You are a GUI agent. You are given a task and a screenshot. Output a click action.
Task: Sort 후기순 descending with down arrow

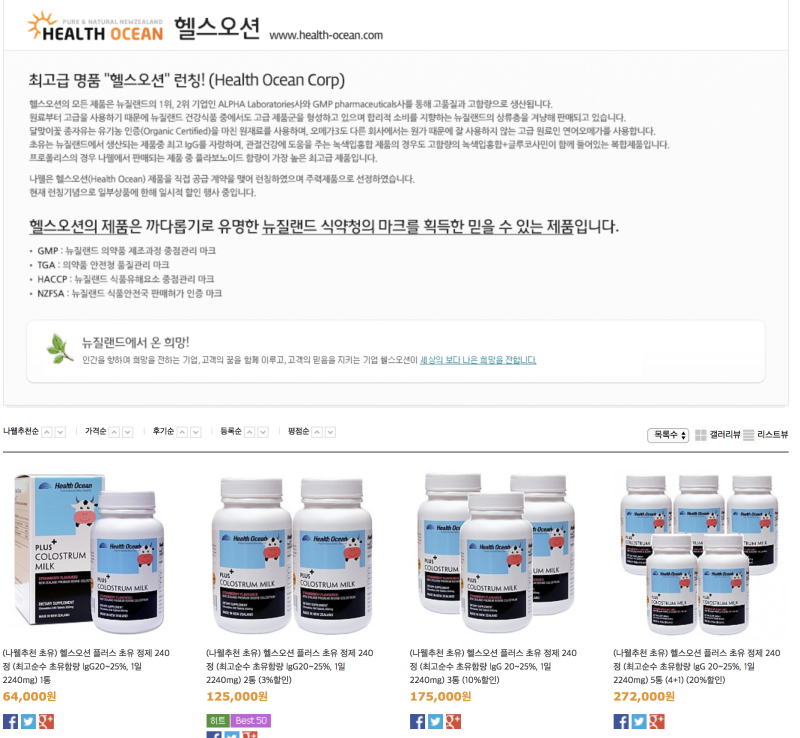click(195, 432)
